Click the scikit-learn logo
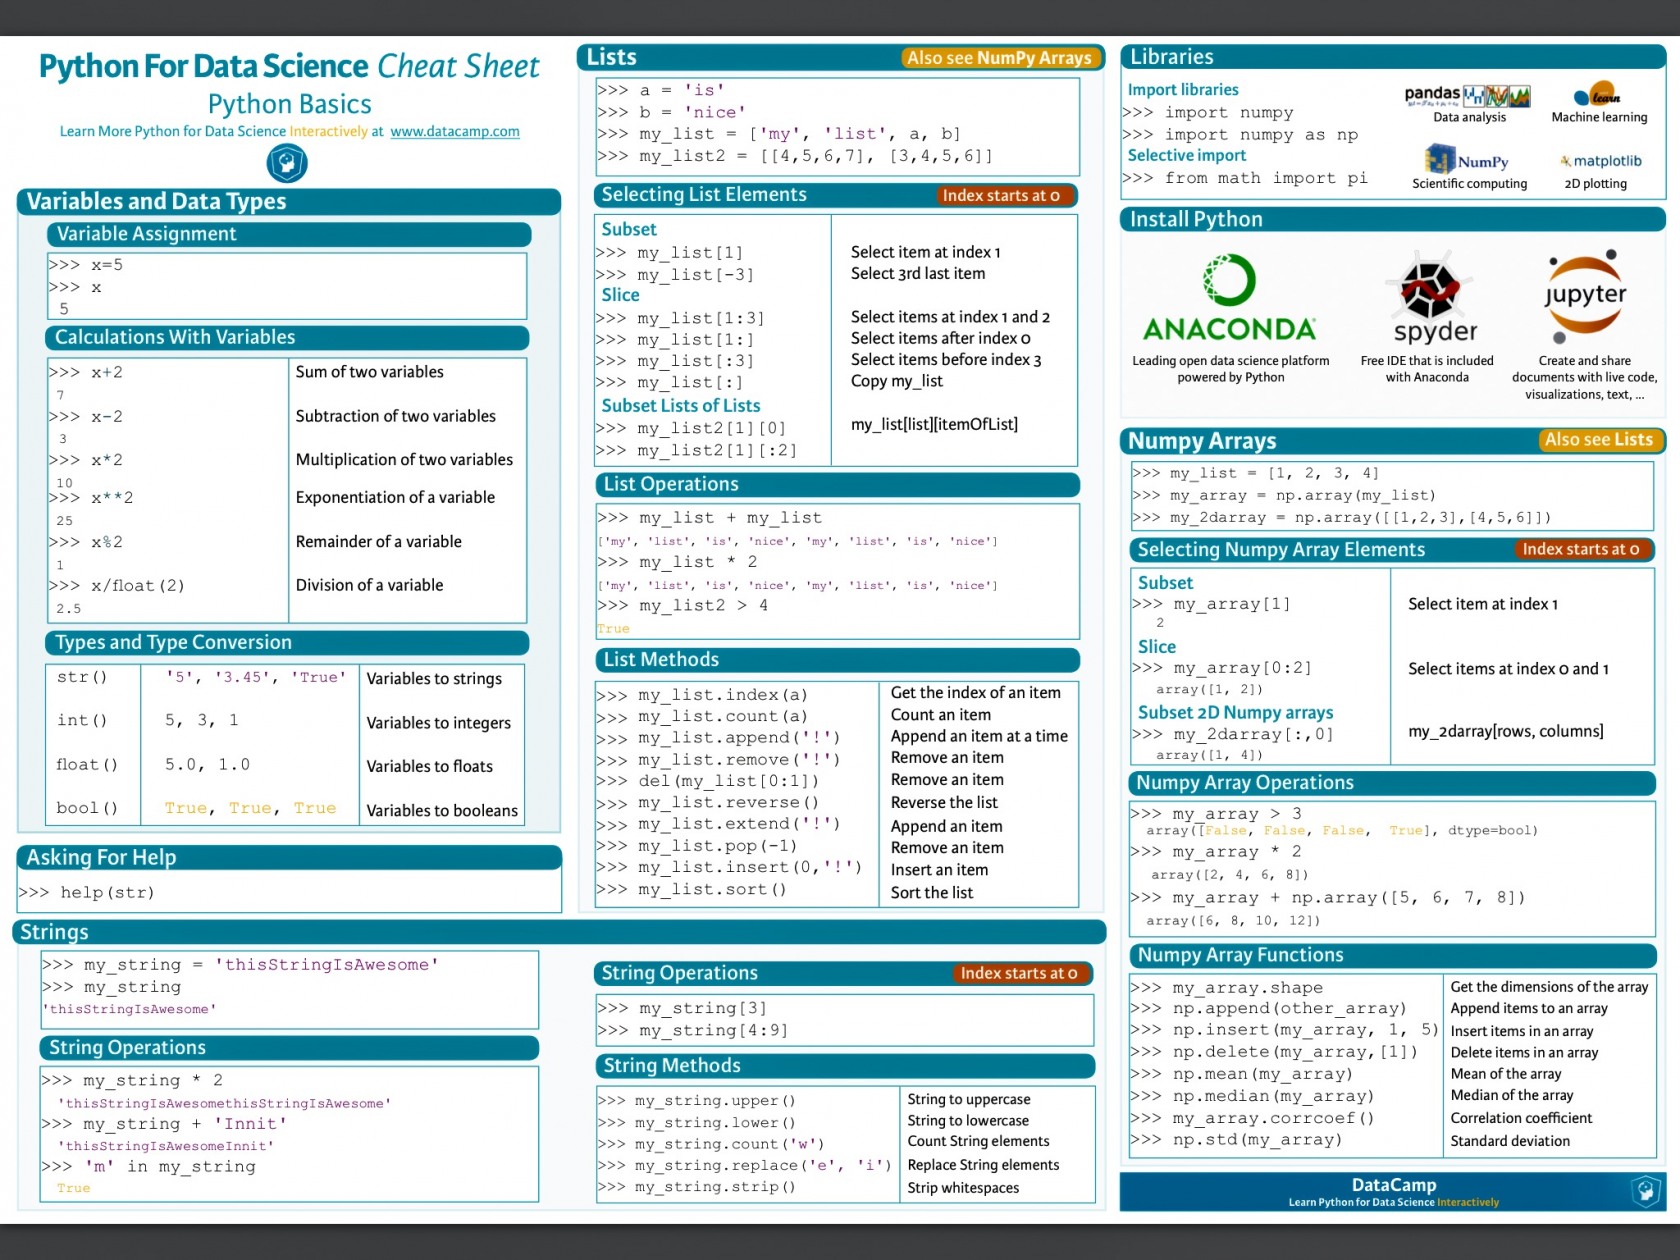1680x1260 pixels. tap(1597, 95)
